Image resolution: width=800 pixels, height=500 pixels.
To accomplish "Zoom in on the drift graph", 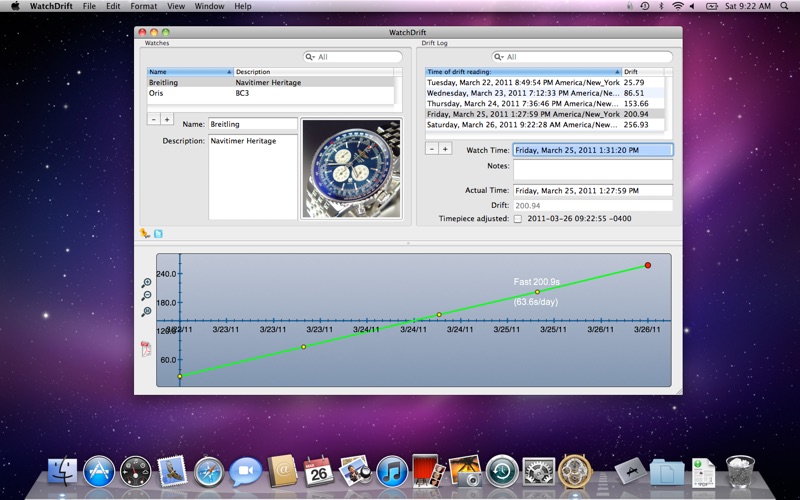I will pyautogui.click(x=146, y=283).
